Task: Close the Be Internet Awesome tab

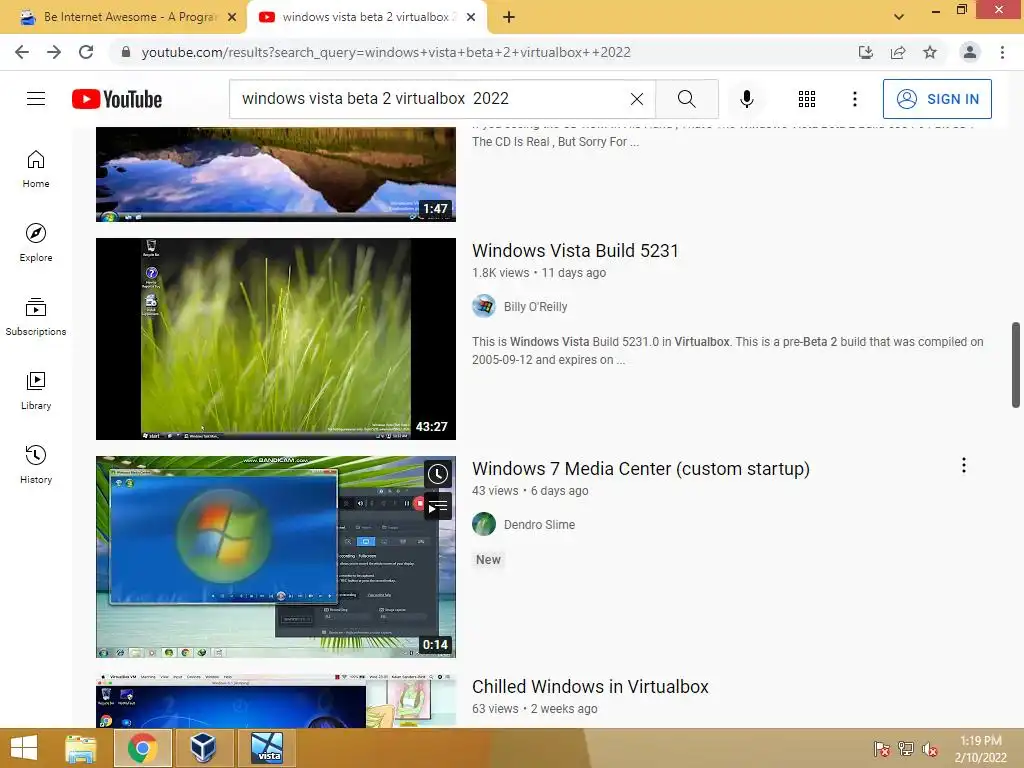Action: (232, 17)
